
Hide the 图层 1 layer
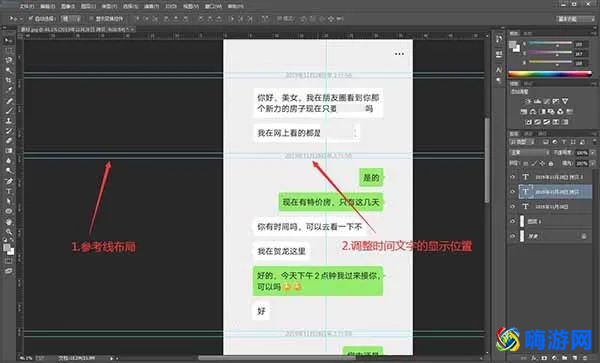[x=513, y=221]
